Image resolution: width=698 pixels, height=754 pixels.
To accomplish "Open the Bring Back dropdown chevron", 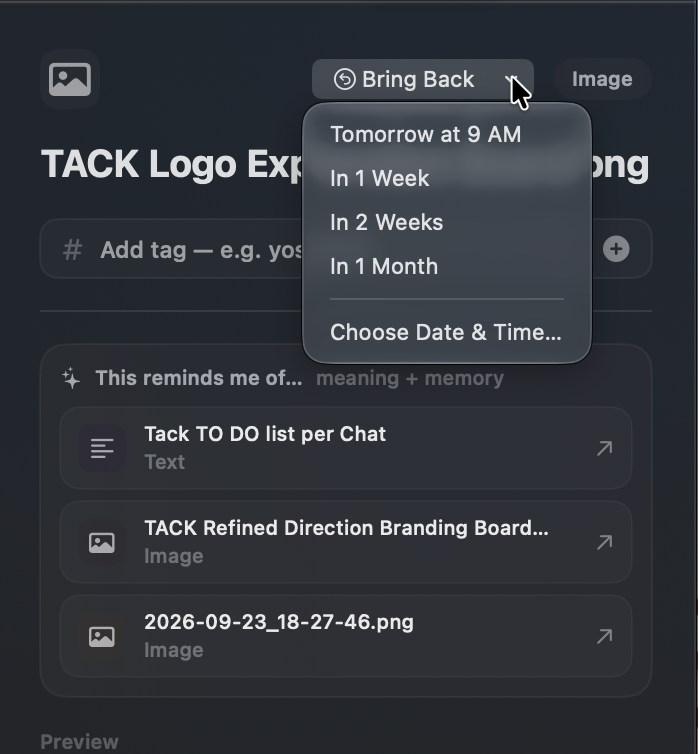I will [x=511, y=79].
